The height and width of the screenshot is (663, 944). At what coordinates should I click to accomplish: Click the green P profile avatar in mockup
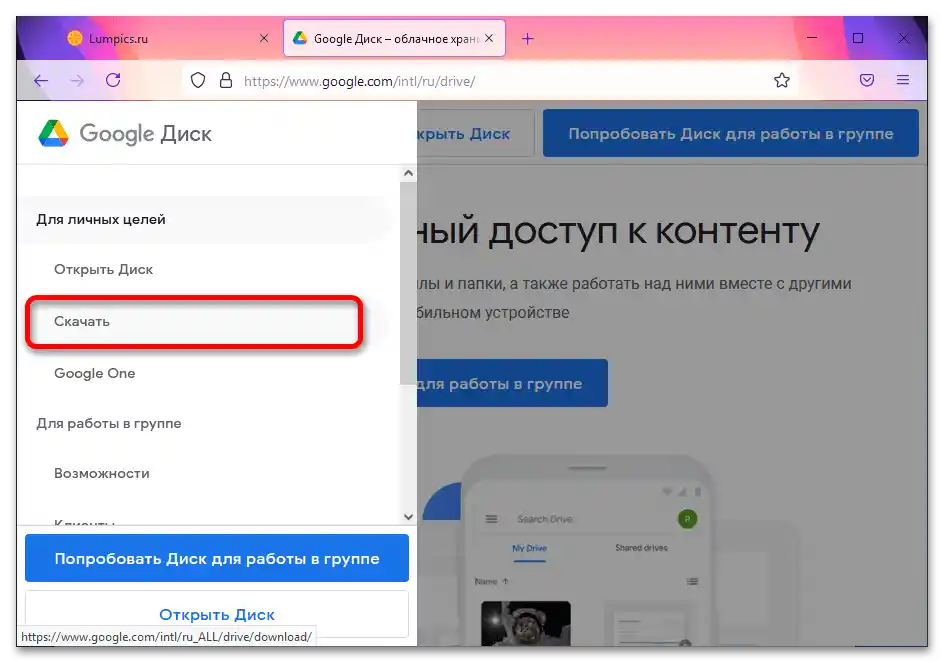(x=688, y=519)
